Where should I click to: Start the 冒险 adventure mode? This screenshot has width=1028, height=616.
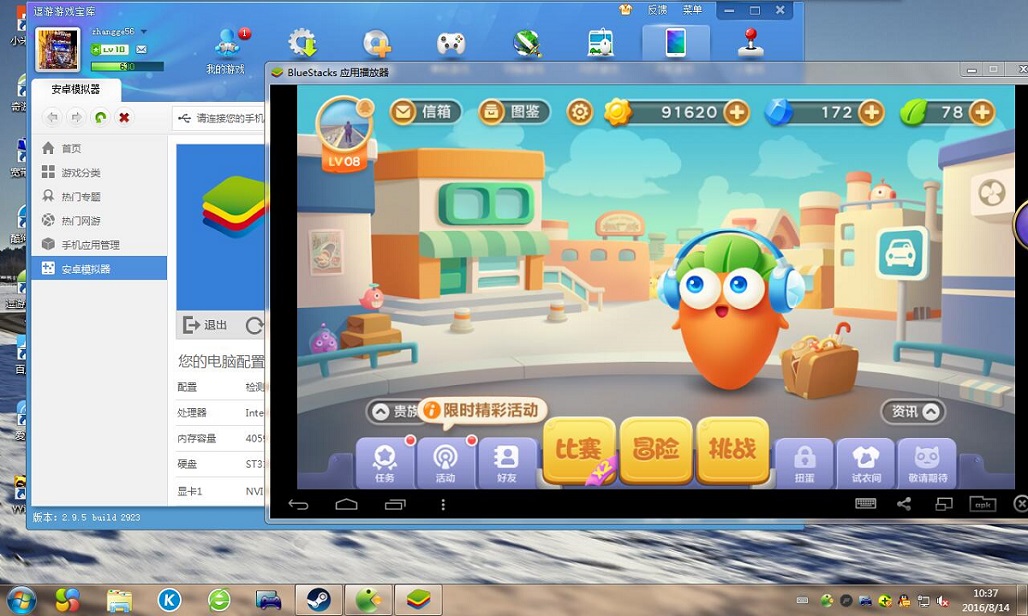click(656, 450)
